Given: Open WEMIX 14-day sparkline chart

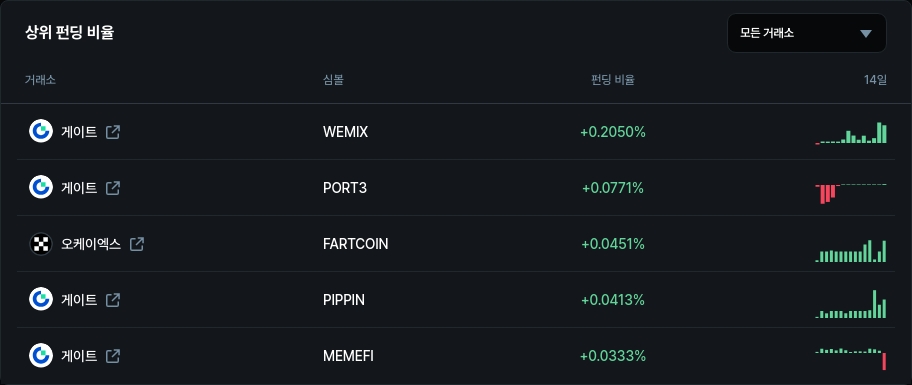Looking at the screenshot, I should 851,133.
